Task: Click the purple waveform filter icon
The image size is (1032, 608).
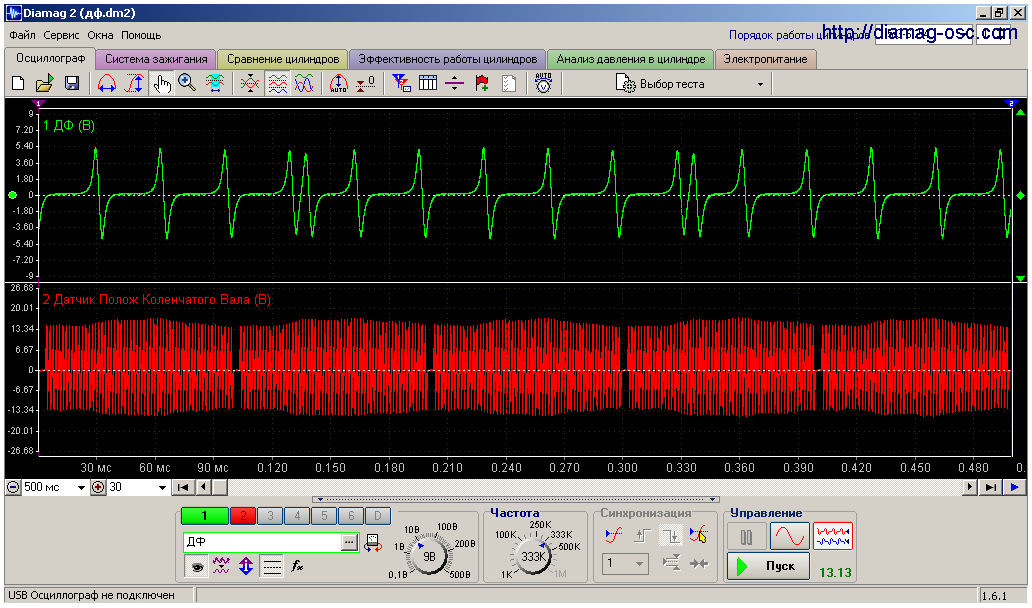Action: point(221,566)
